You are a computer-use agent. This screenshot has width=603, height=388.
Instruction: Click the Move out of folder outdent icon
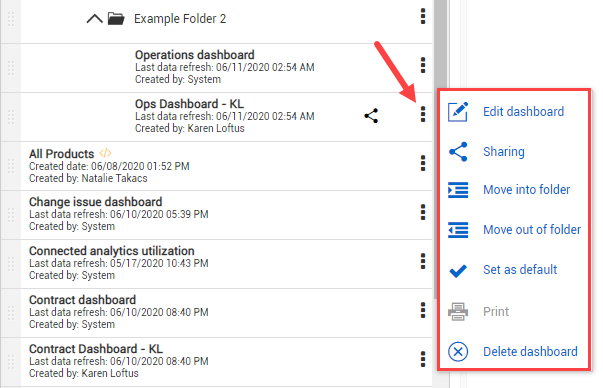pos(458,230)
